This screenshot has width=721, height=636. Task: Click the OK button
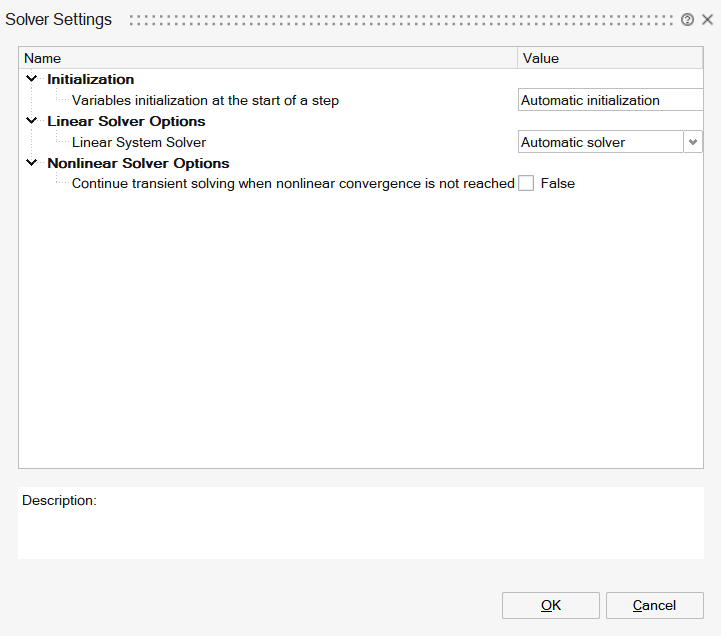550,605
